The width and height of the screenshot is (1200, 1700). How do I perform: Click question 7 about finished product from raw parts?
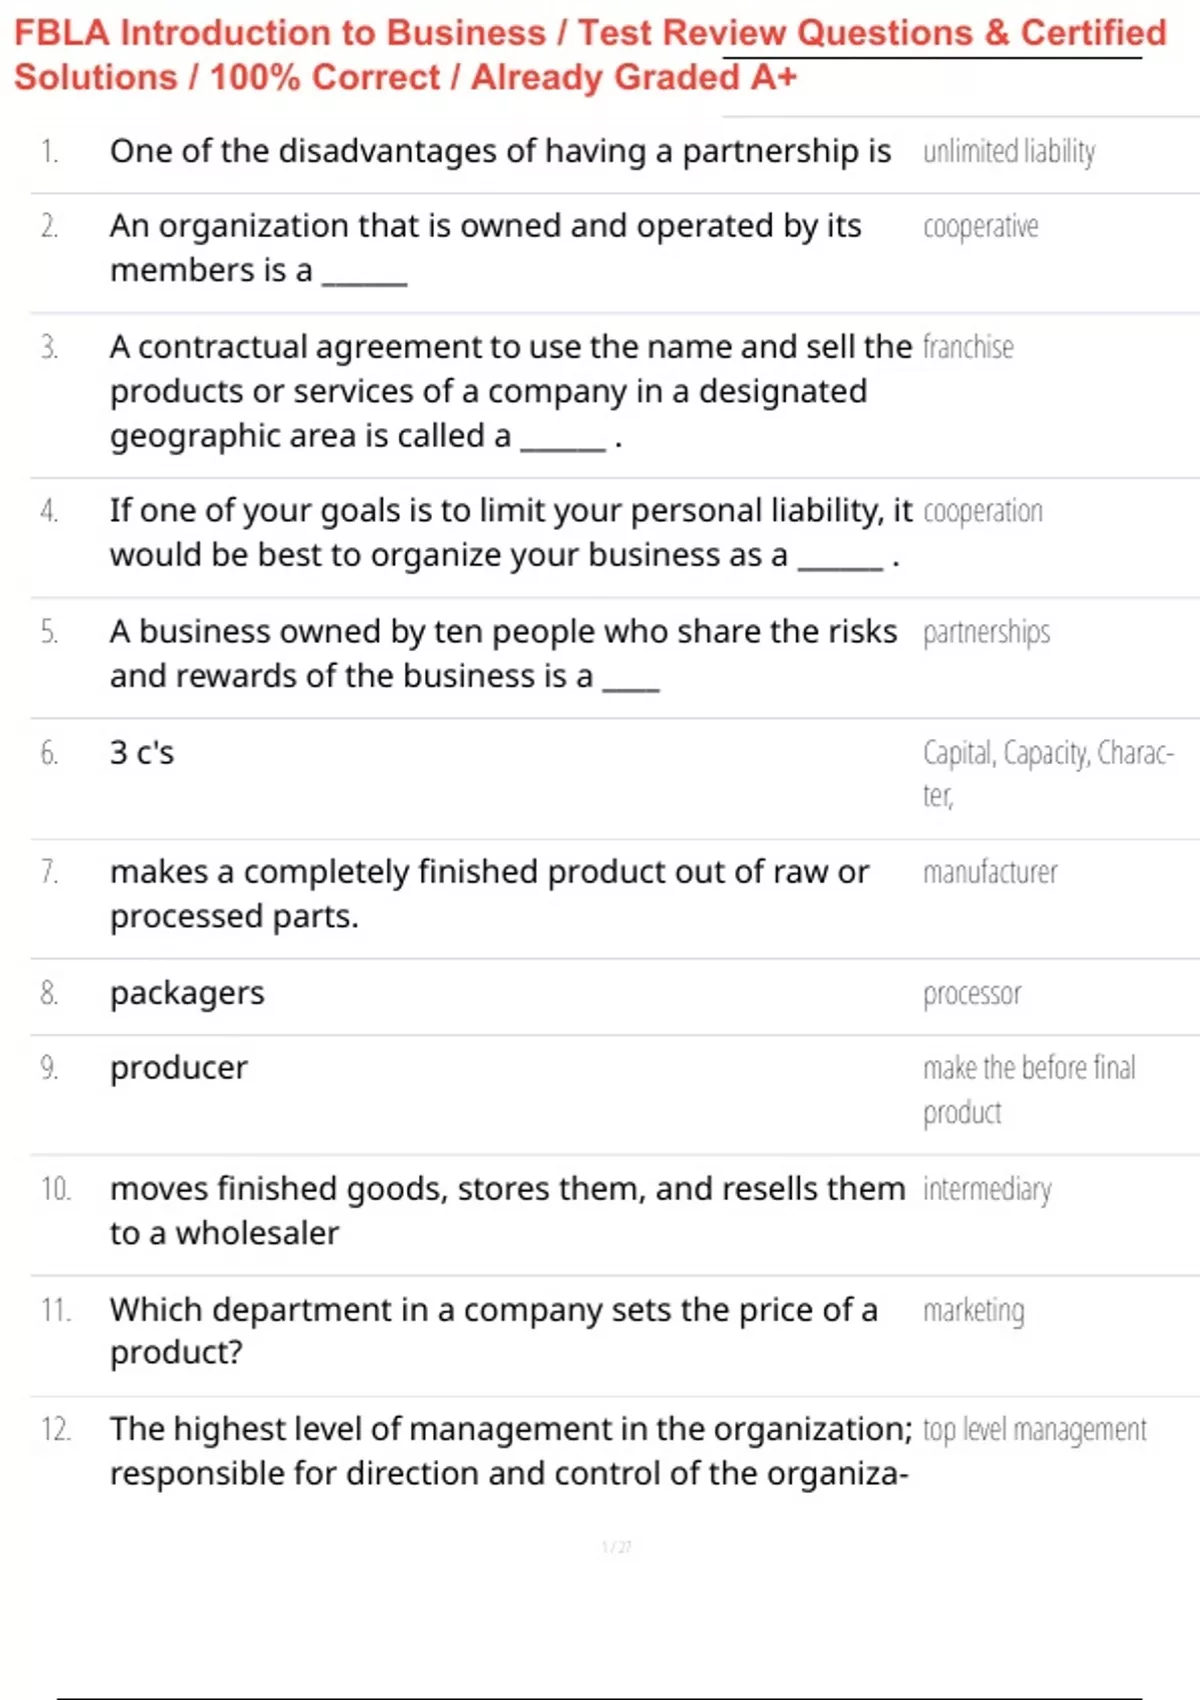490,894
